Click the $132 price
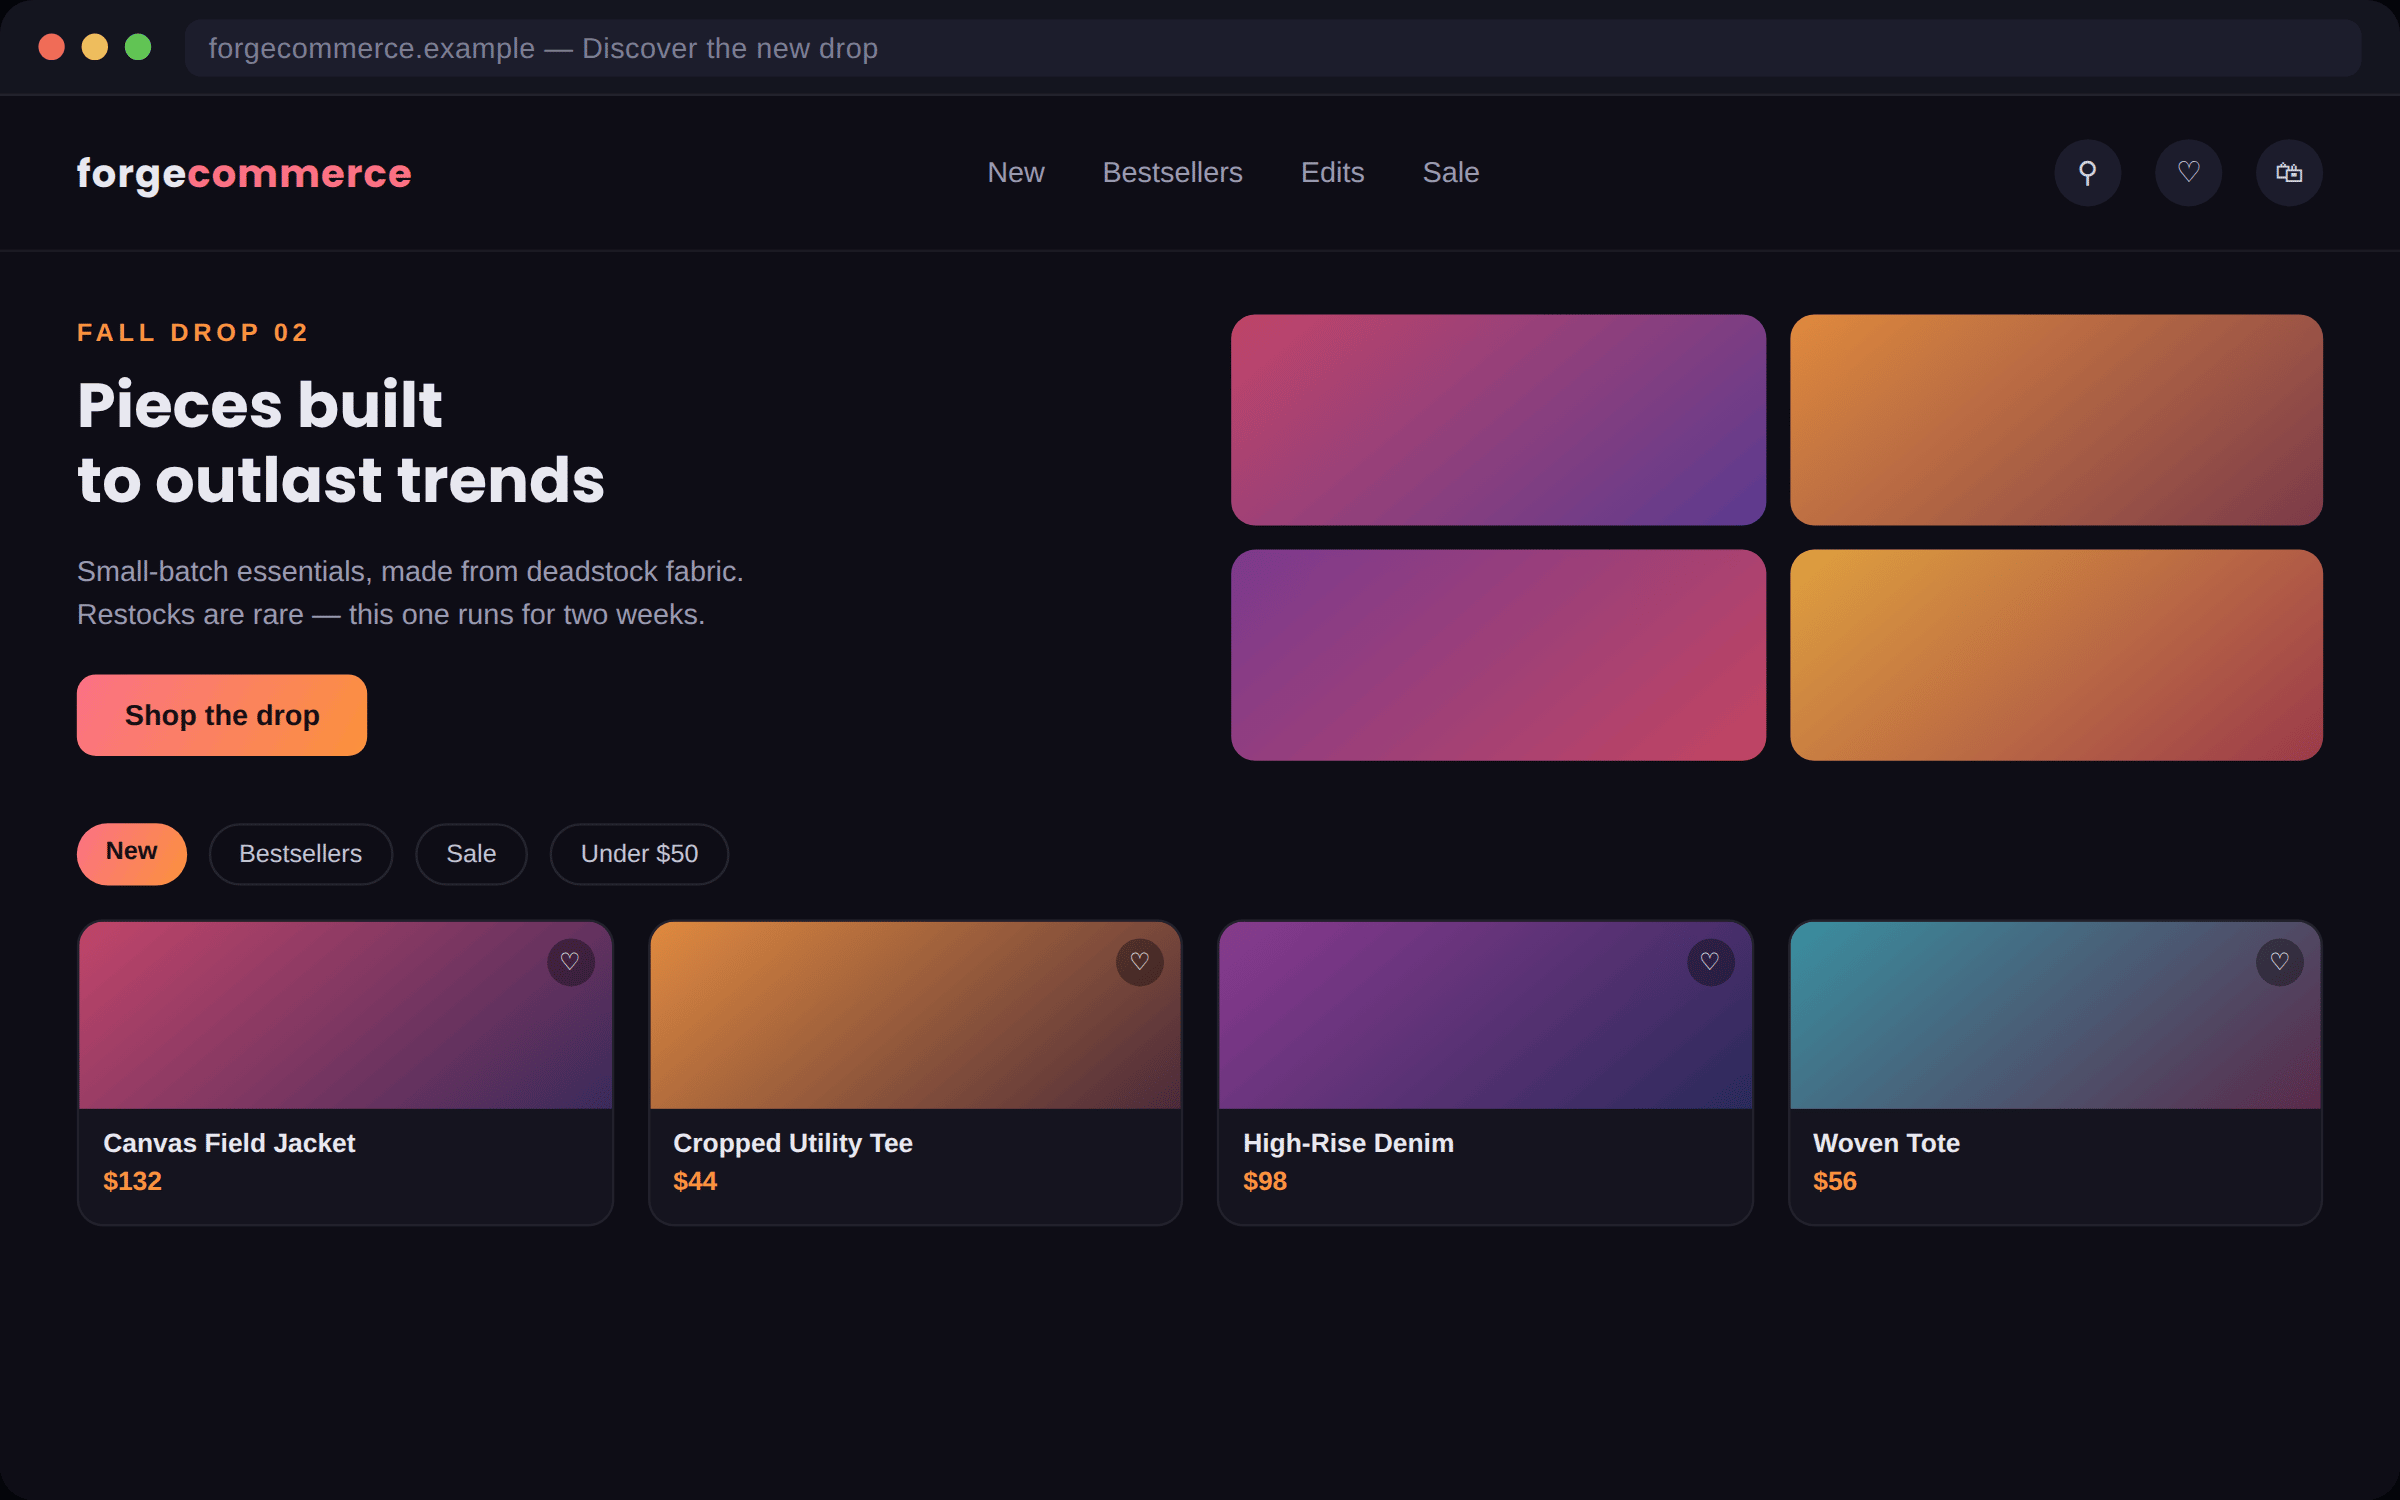2400x1500 pixels. tap(132, 1181)
